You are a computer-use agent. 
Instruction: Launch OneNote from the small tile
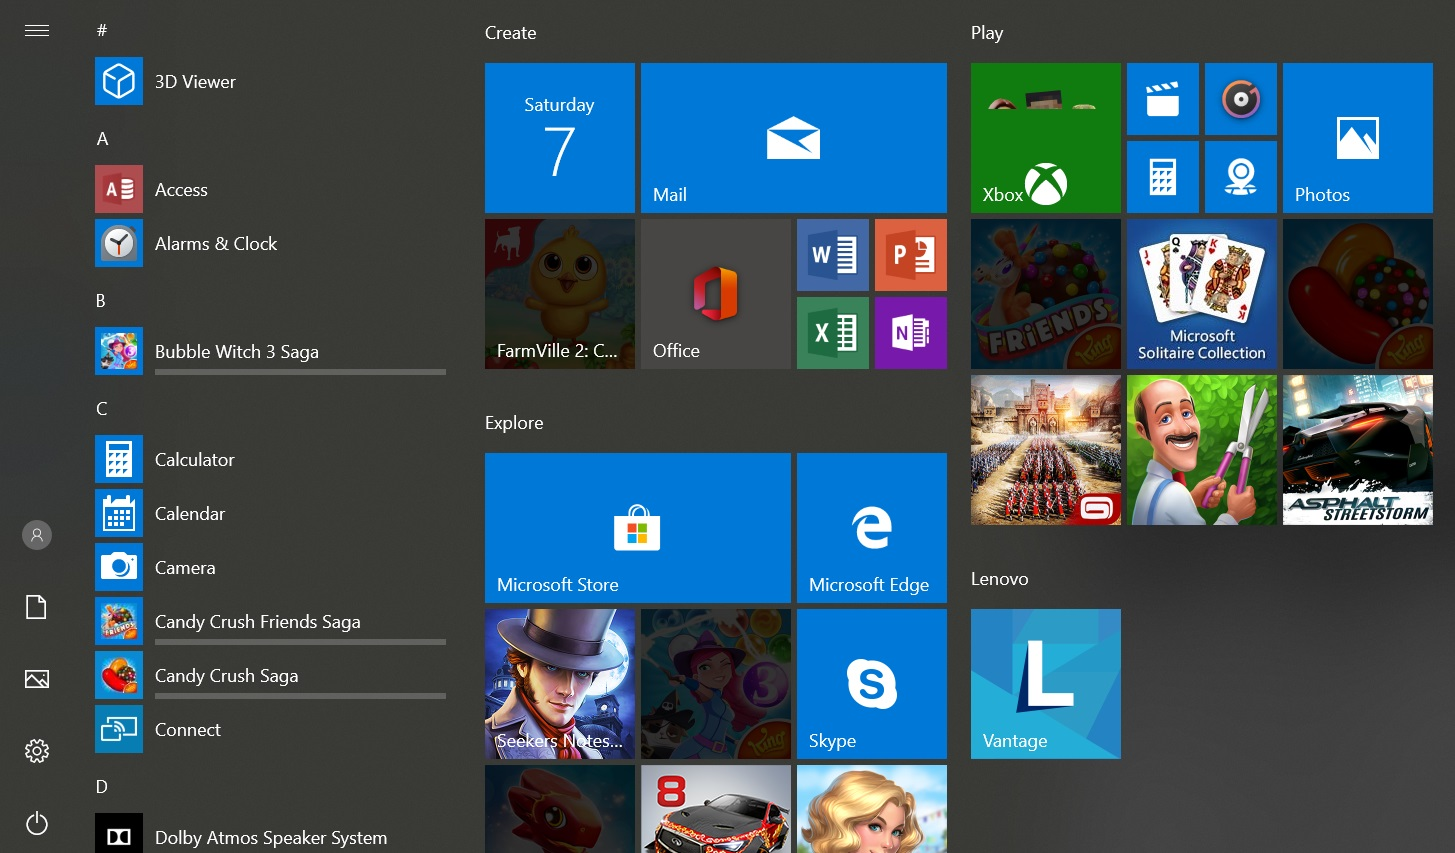click(911, 333)
